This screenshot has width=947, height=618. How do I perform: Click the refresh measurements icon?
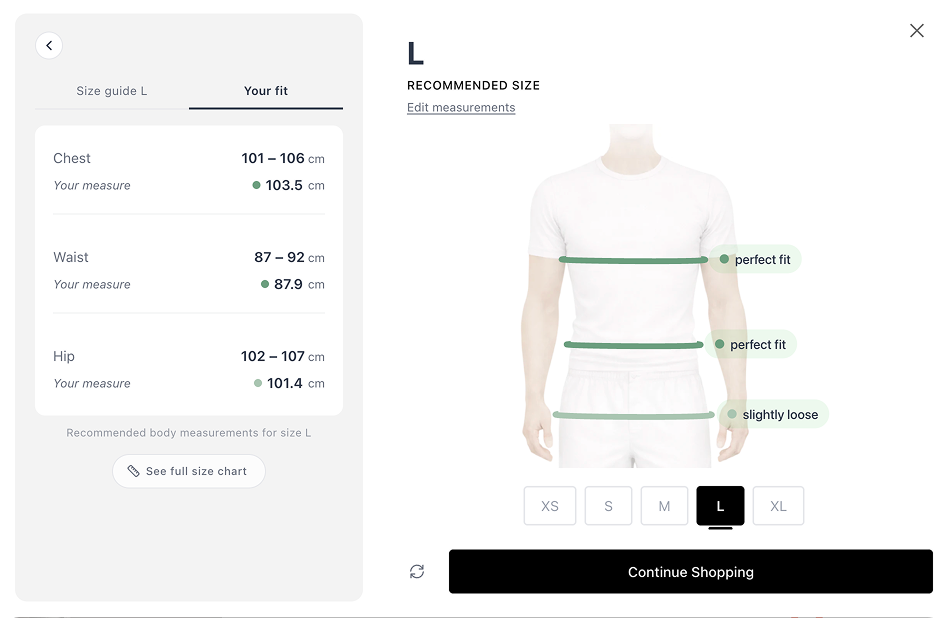415,570
